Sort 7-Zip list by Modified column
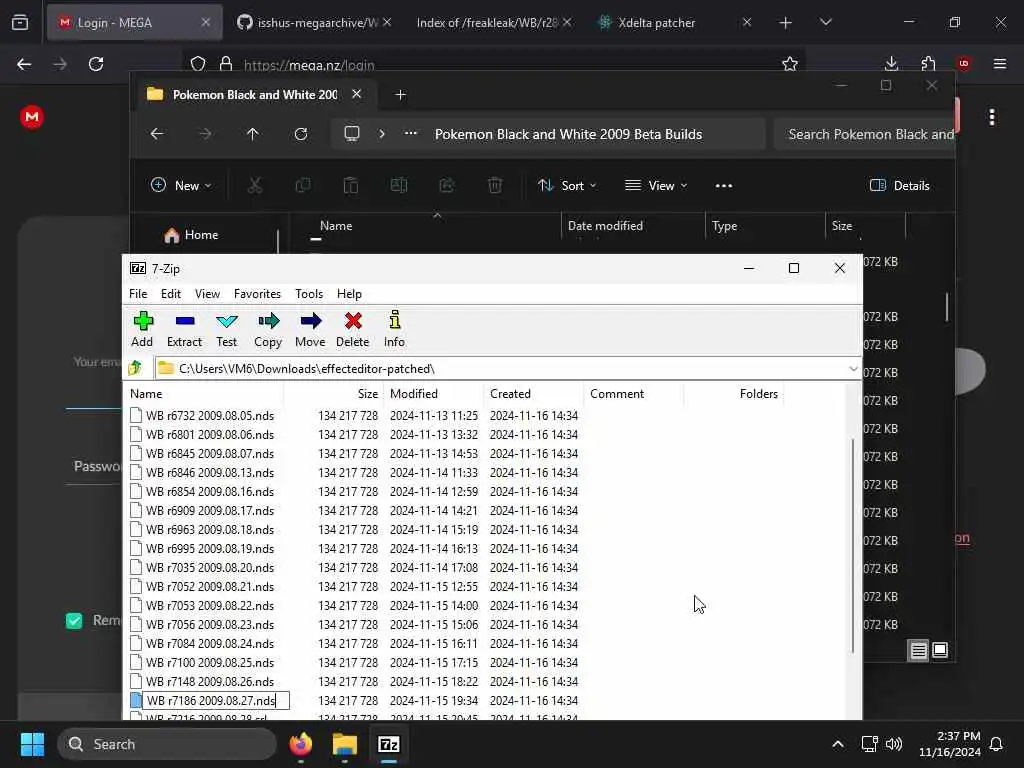The image size is (1024, 768). [434, 394]
